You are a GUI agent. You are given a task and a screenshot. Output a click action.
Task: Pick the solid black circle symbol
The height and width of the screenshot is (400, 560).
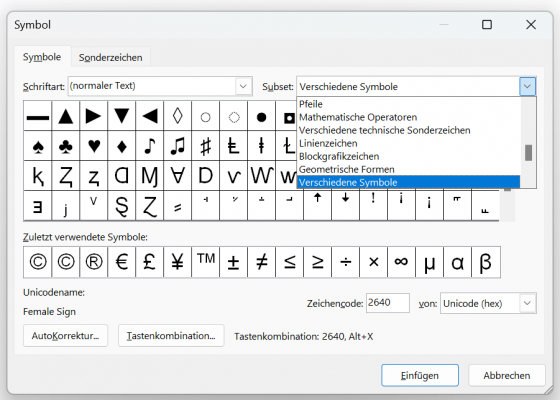[261, 116]
